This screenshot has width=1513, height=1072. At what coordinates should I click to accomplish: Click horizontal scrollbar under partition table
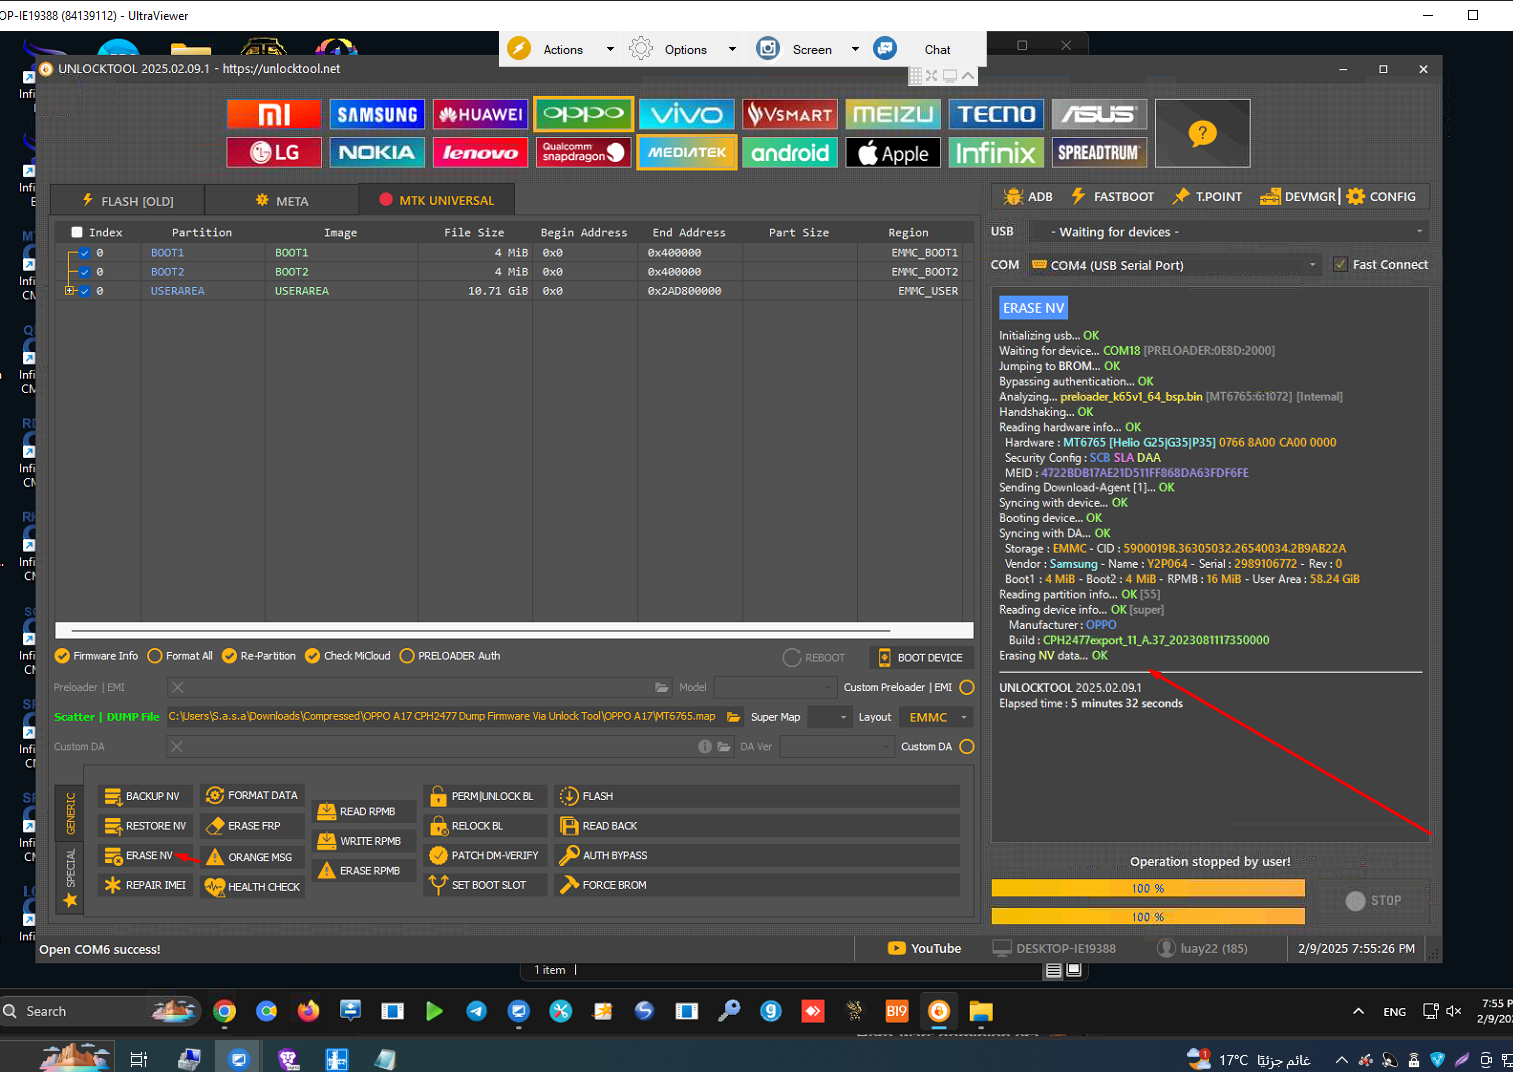[x=514, y=631]
